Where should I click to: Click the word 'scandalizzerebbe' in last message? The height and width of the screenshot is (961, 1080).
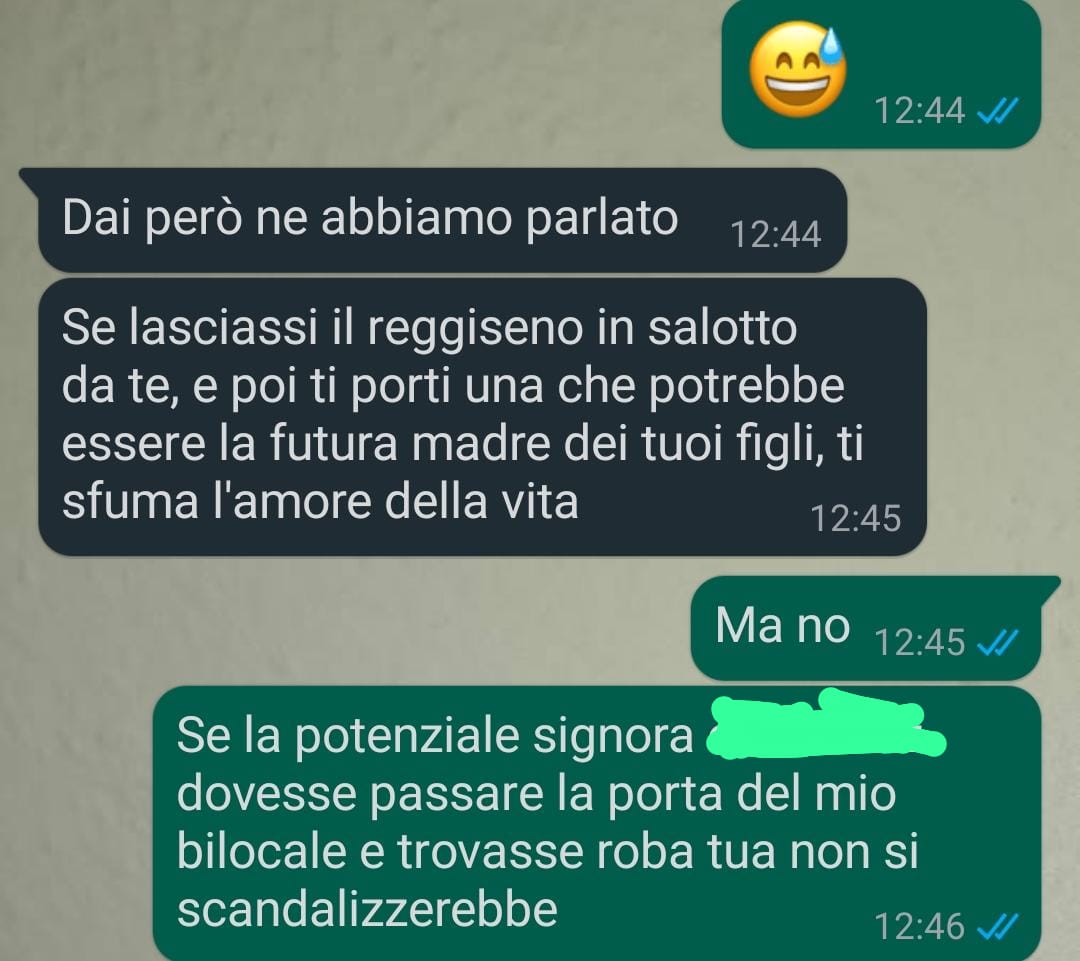pyautogui.click(x=367, y=909)
